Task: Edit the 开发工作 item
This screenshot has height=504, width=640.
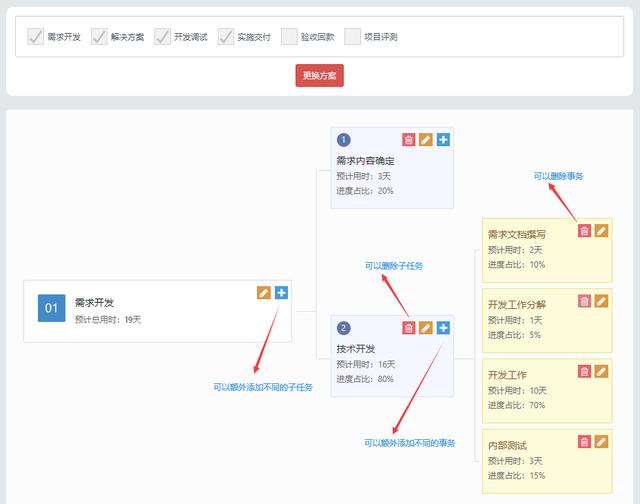Action: pyautogui.click(x=602, y=371)
